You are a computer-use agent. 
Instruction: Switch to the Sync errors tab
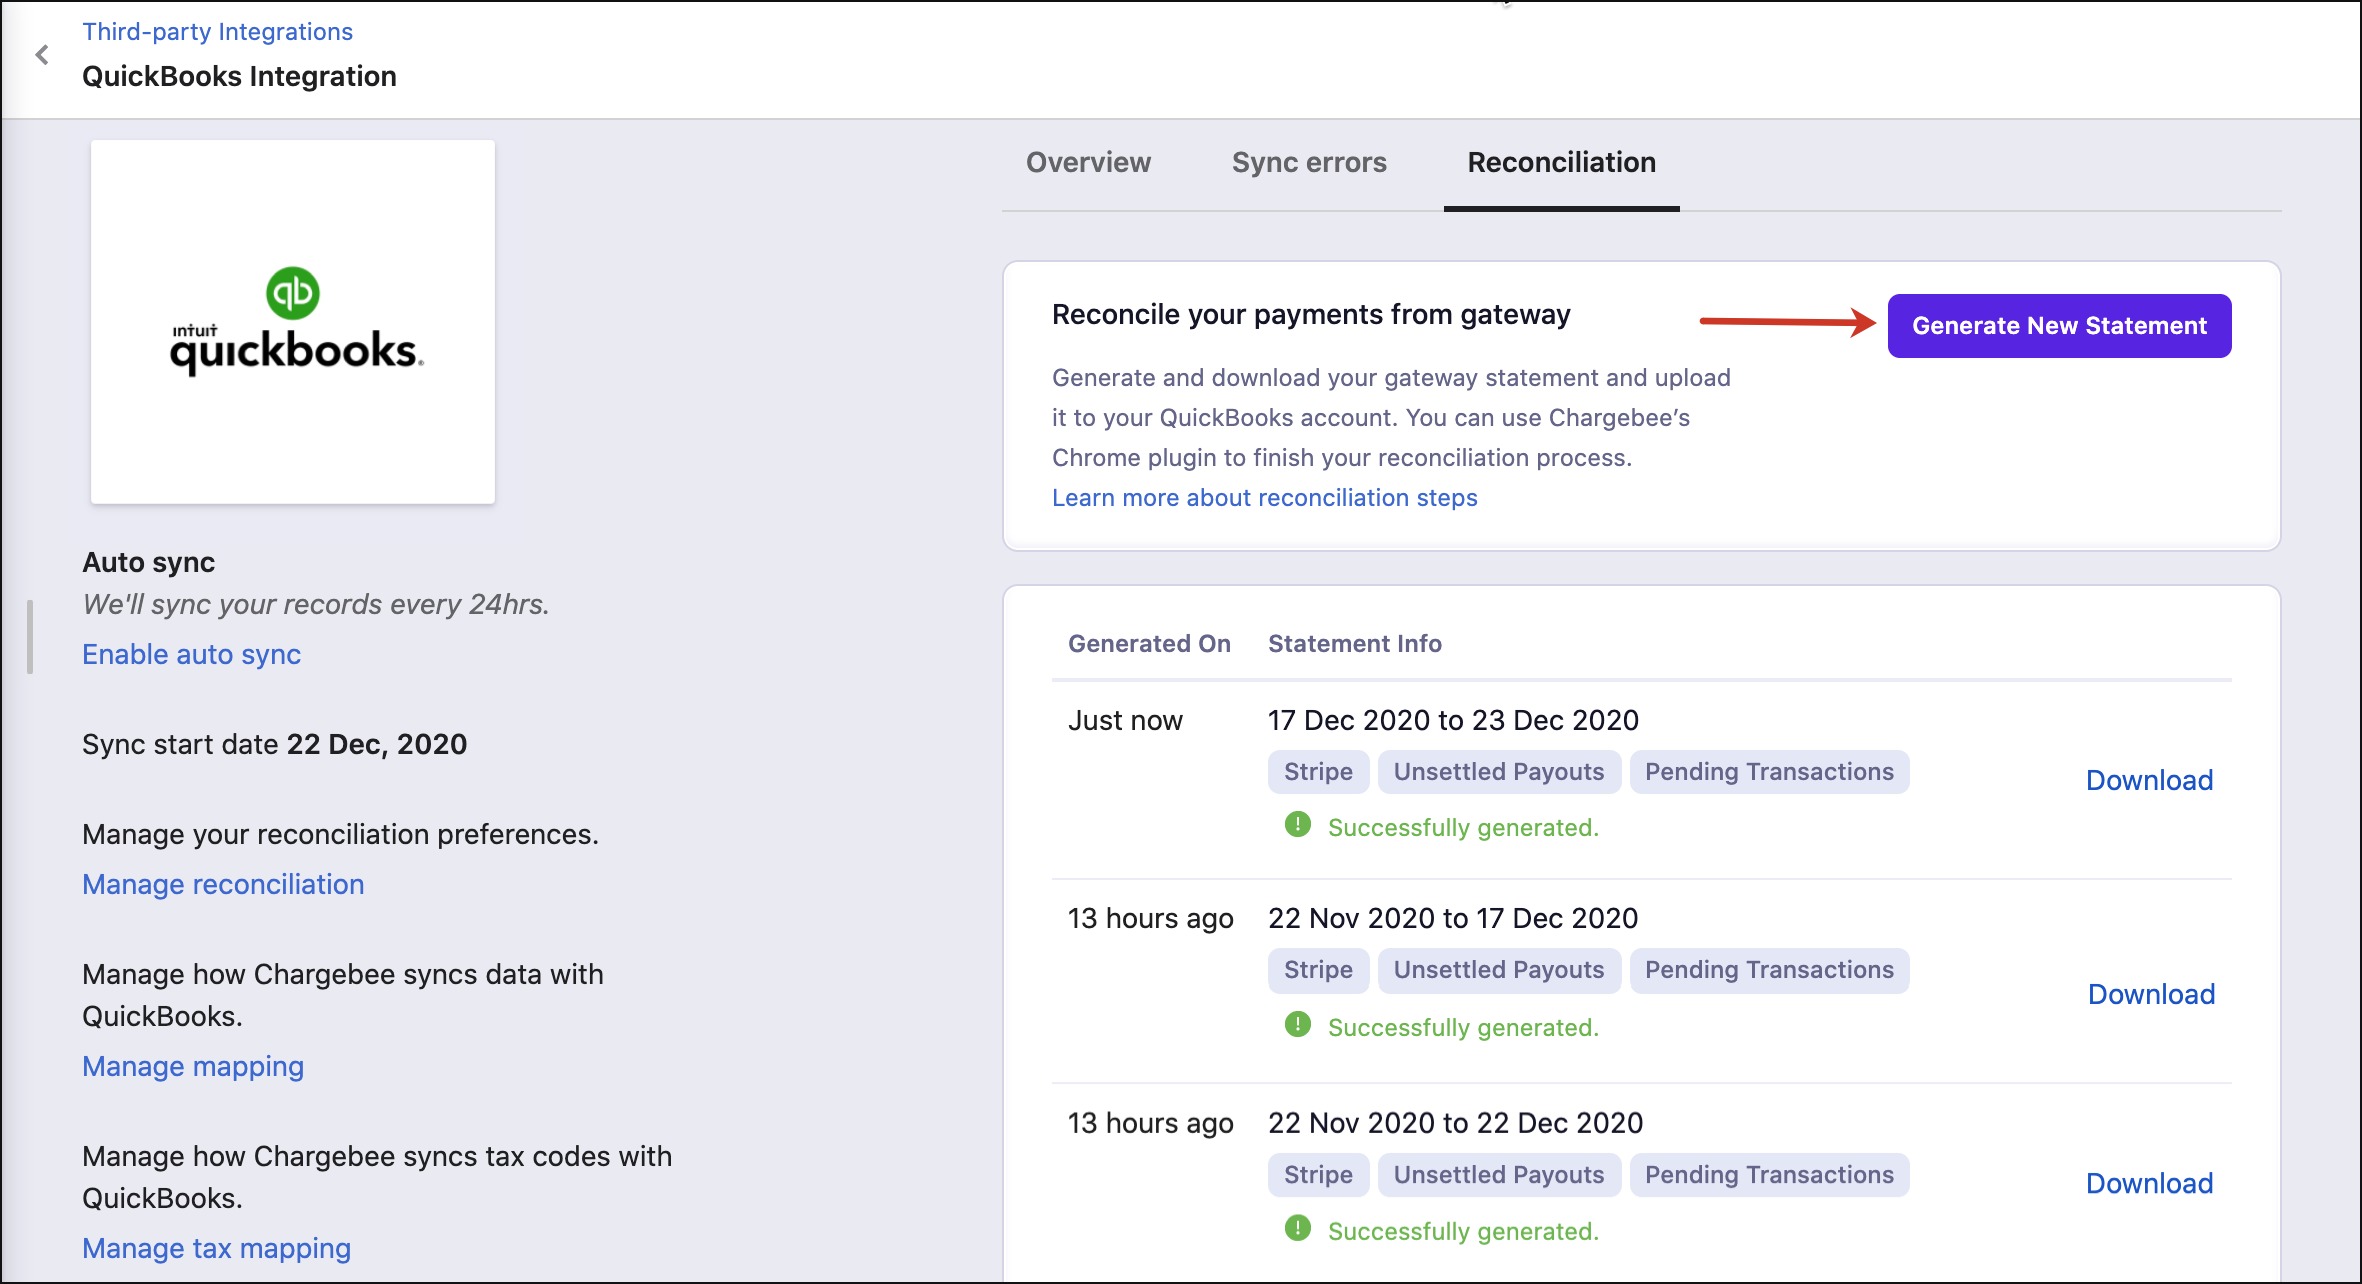[x=1308, y=162]
